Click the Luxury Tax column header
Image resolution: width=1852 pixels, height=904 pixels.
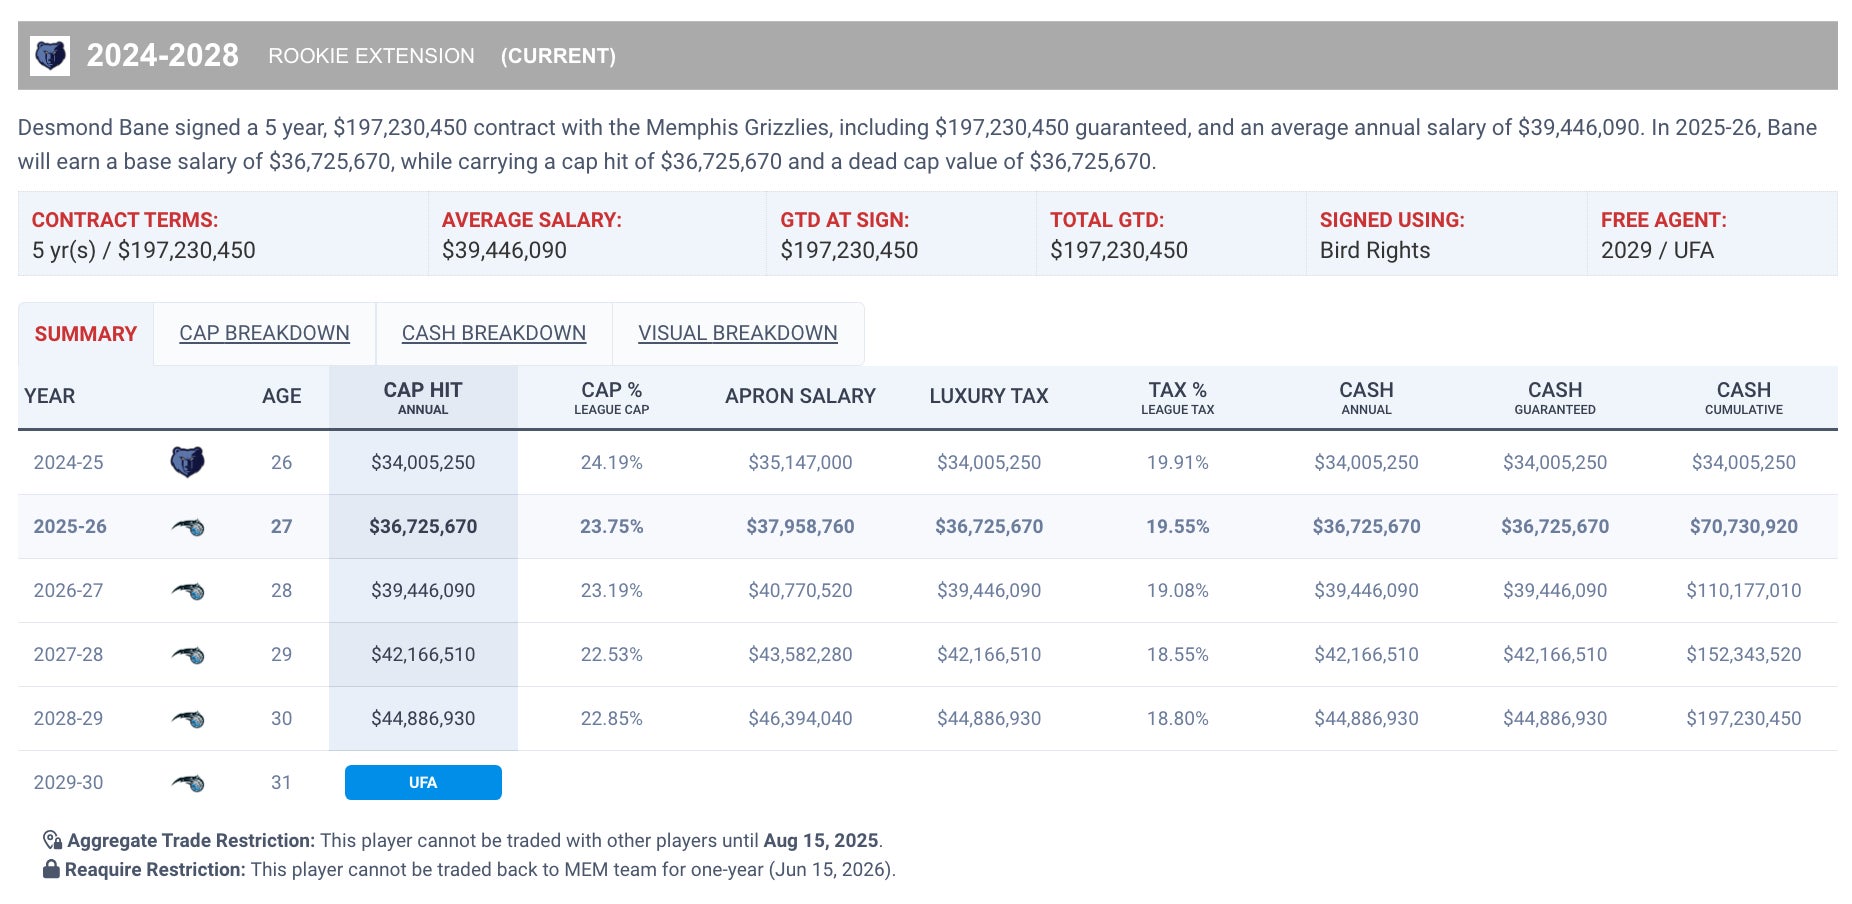989,397
